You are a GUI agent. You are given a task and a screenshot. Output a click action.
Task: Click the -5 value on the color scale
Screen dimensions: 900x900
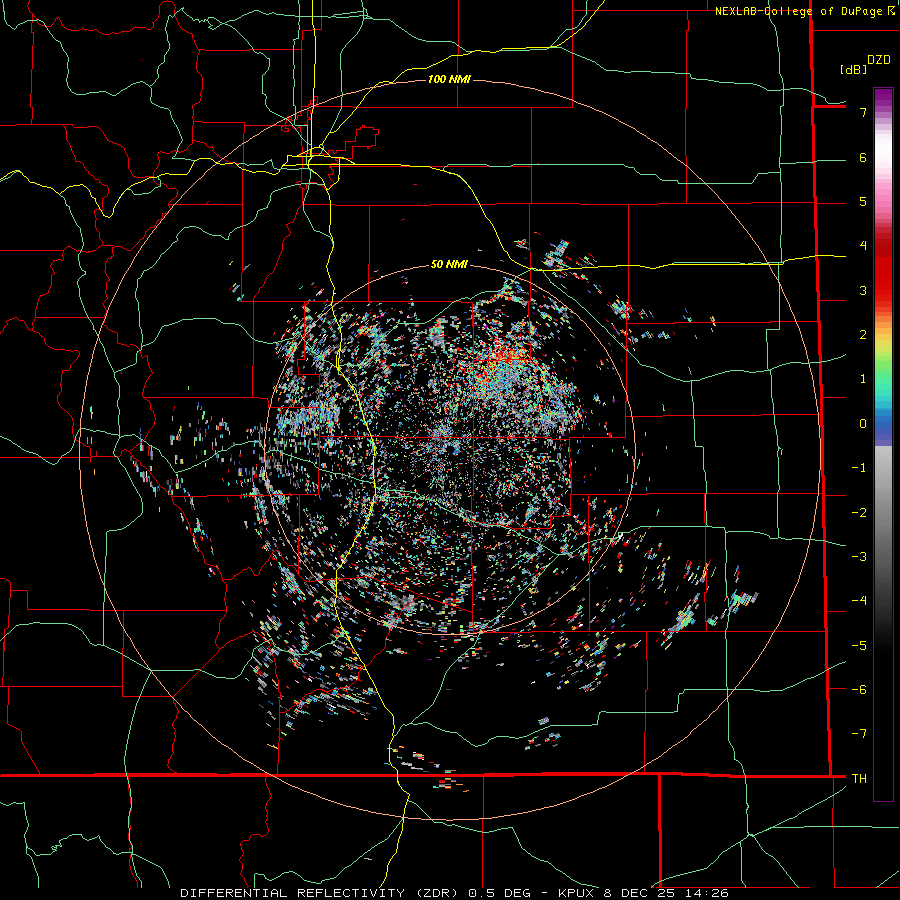[x=859, y=646]
